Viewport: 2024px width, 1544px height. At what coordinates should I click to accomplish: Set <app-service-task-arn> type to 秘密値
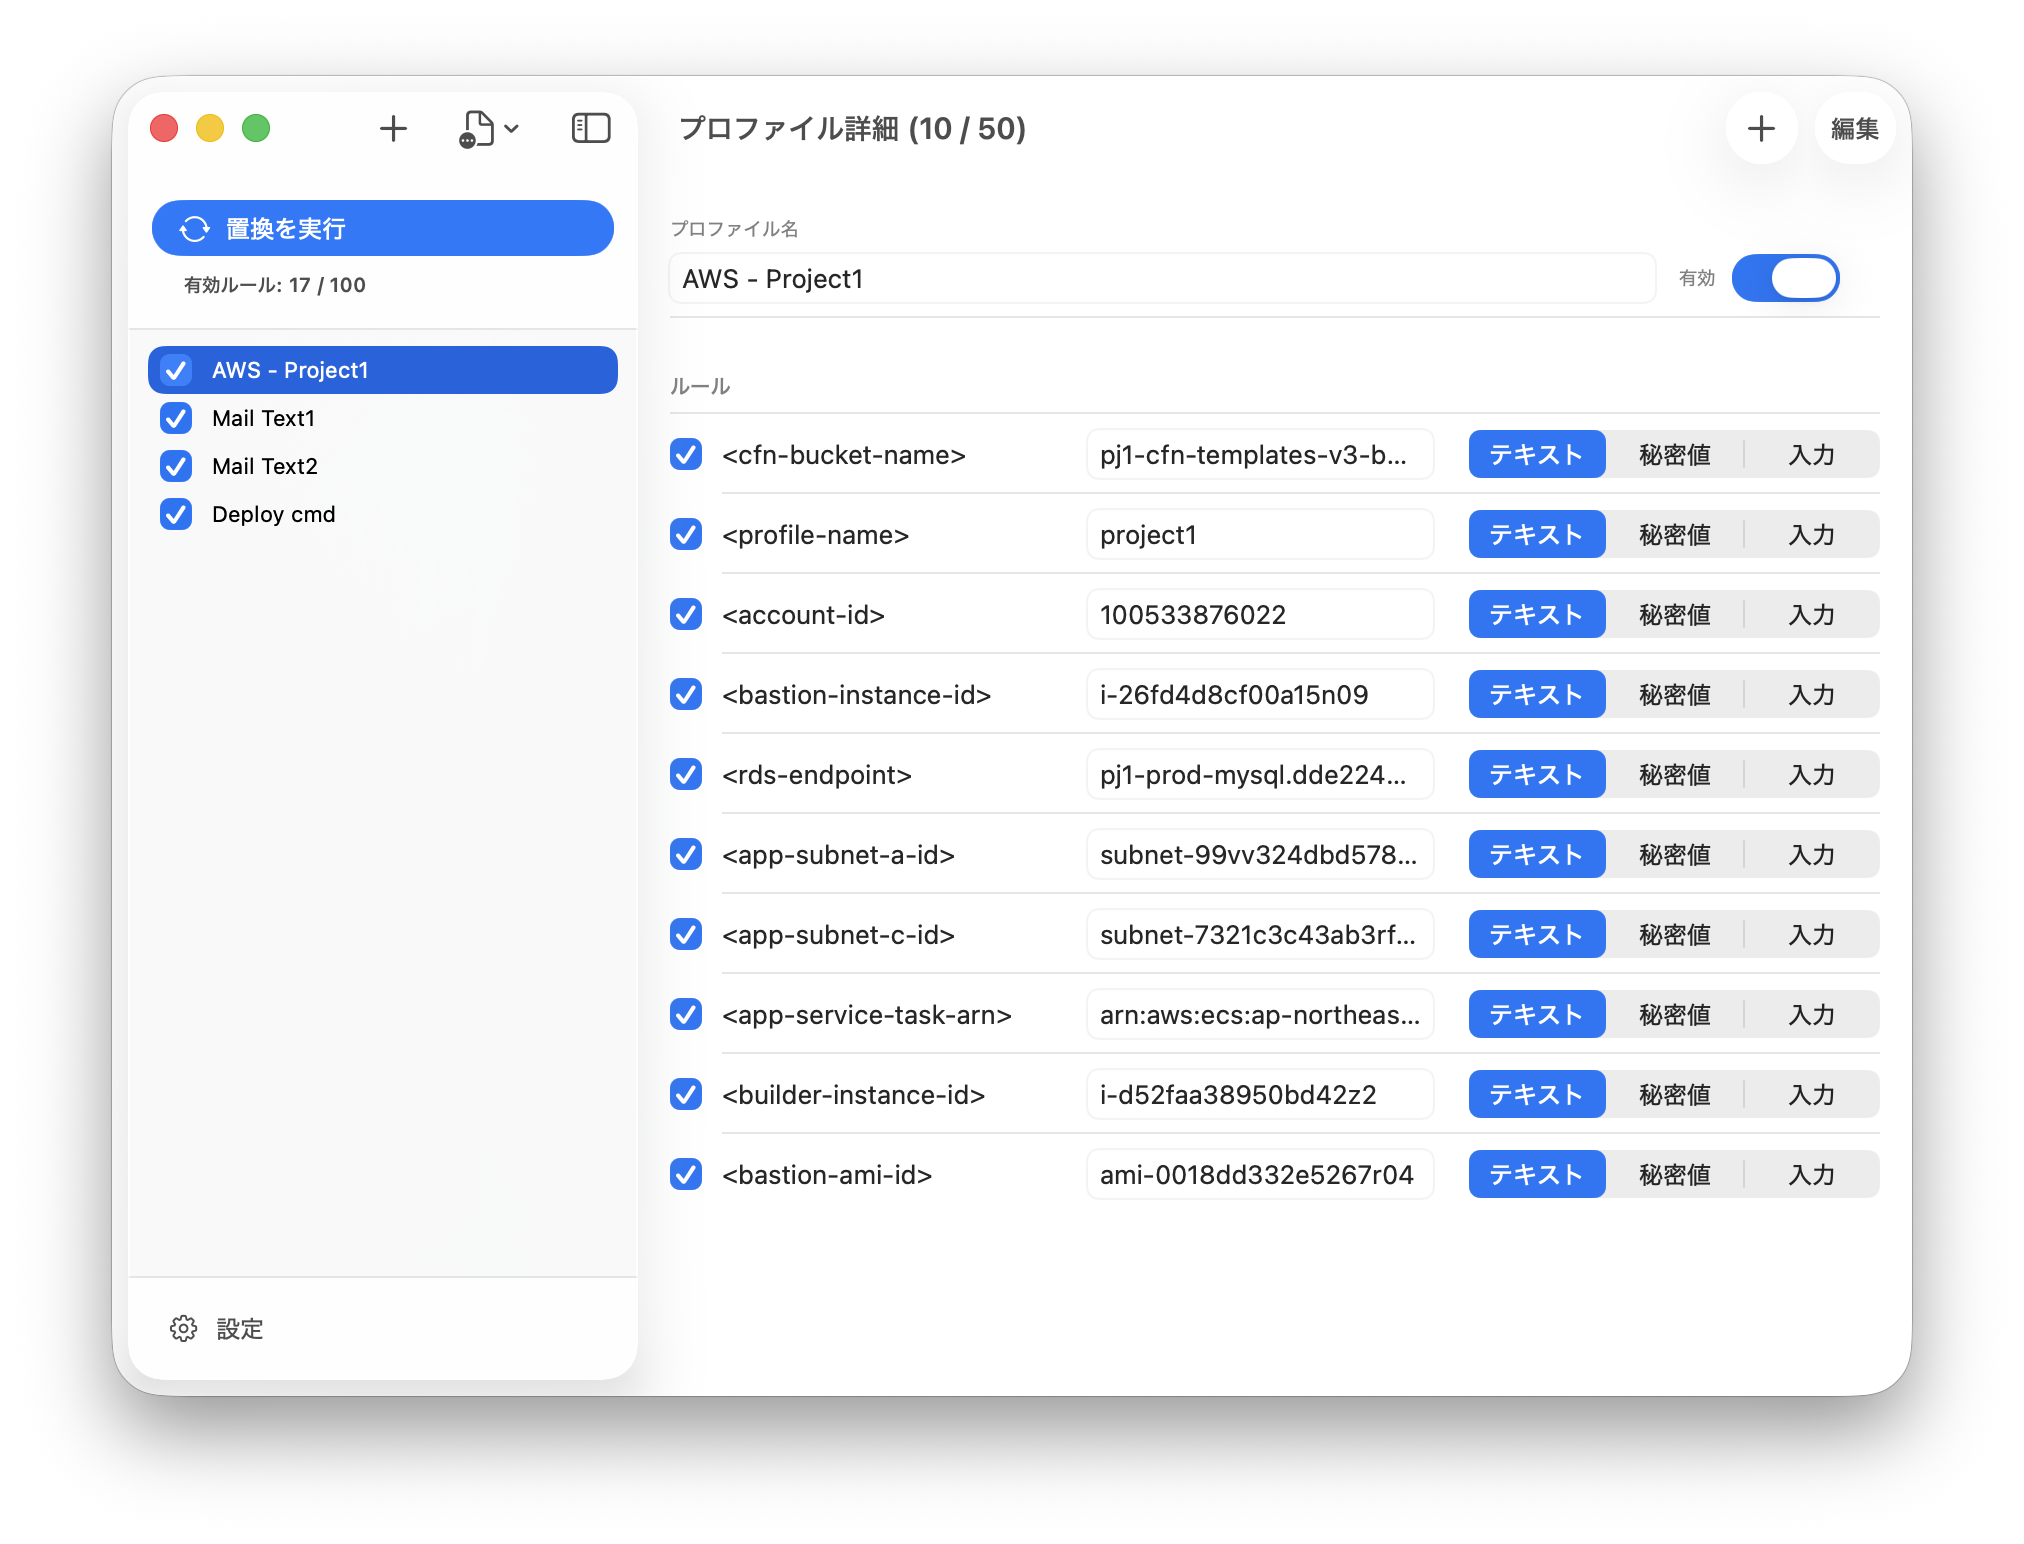[x=1675, y=1014]
